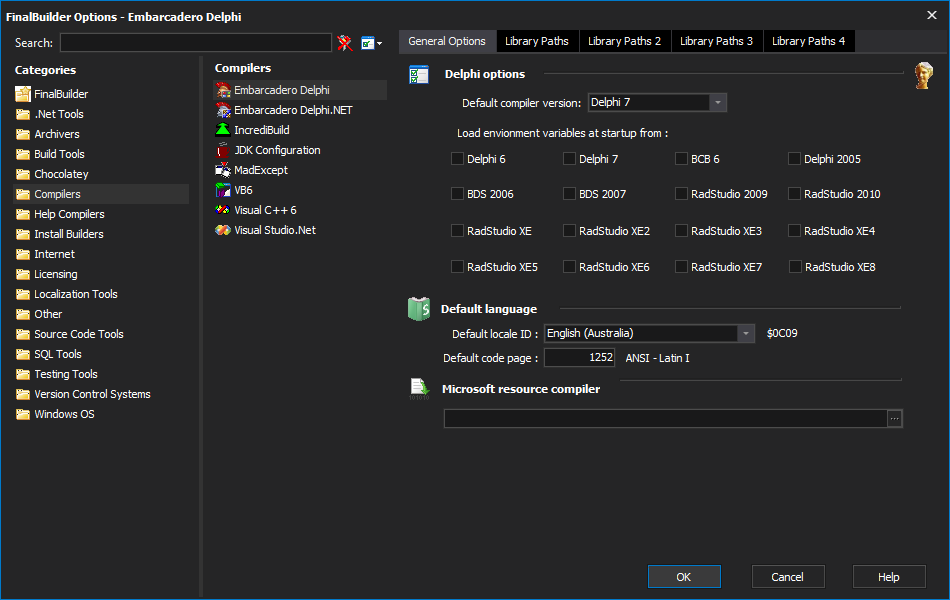Open the Library Paths 2 tab
The width and height of the screenshot is (950, 600).
click(x=625, y=41)
